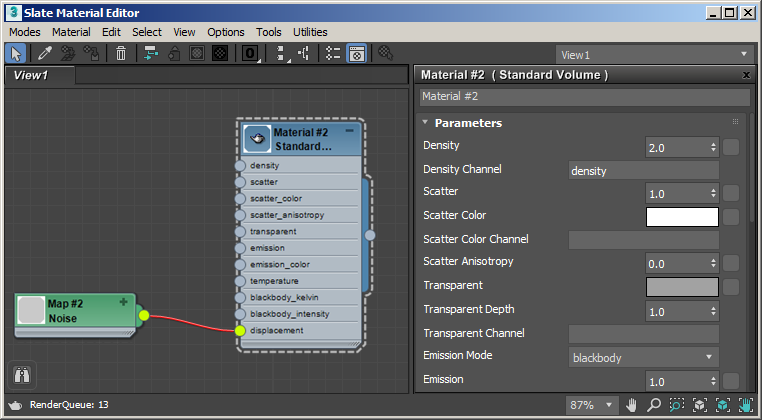Collapse the Parameters rollout

tap(425, 122)
